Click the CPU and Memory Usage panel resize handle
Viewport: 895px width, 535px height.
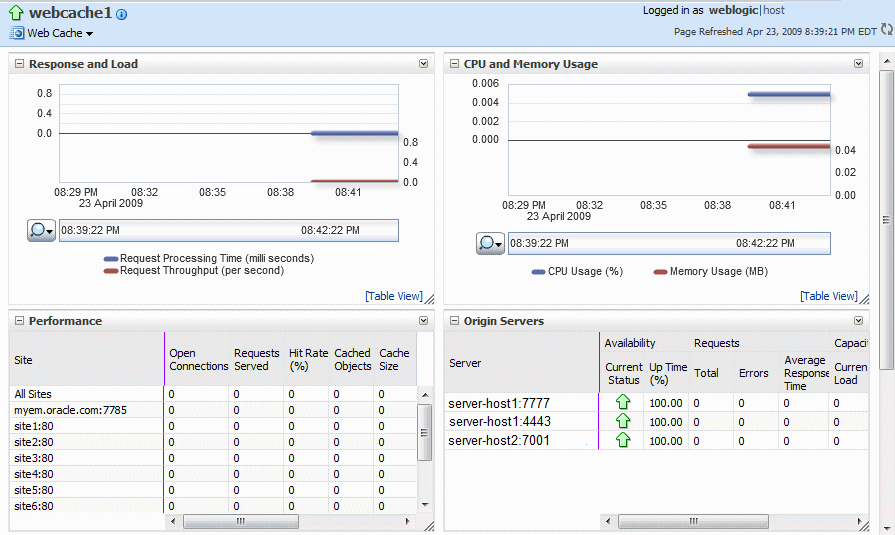coord(864,299)
